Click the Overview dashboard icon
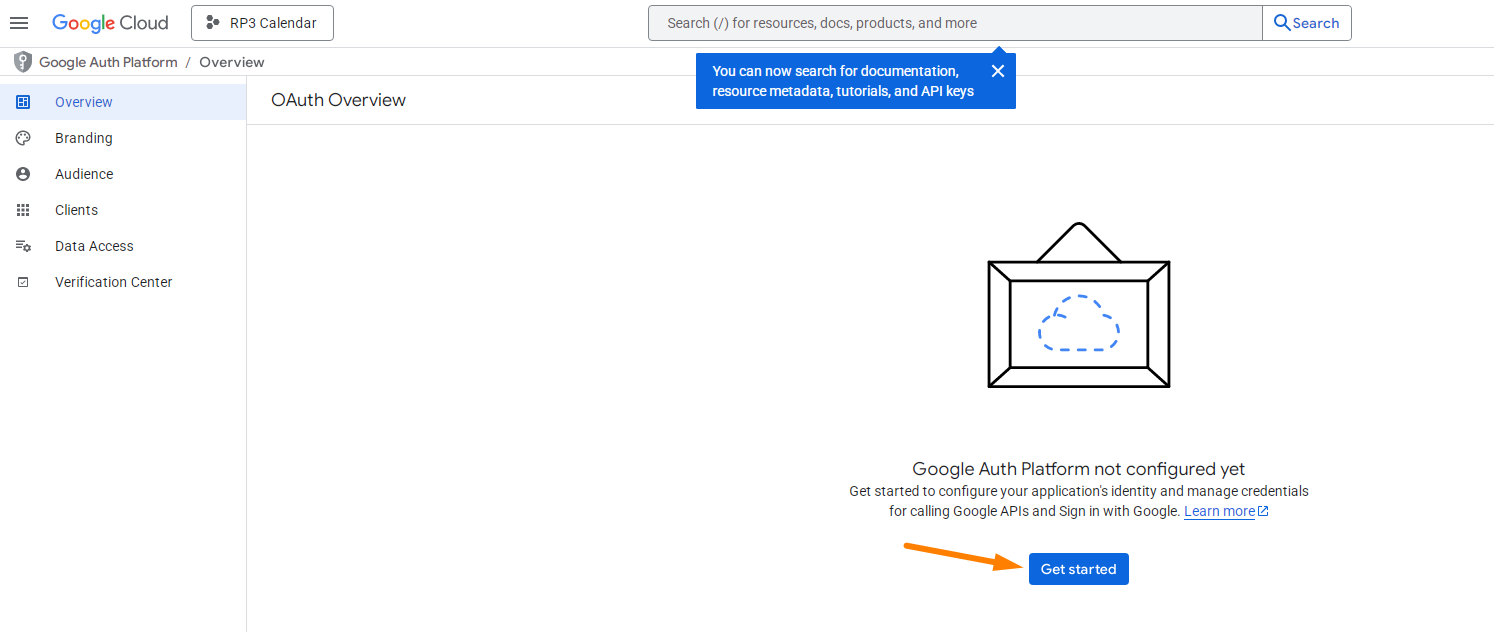The height and width of the screenshot is (632, 1494). pyautogui.click(x=23, y=102)
